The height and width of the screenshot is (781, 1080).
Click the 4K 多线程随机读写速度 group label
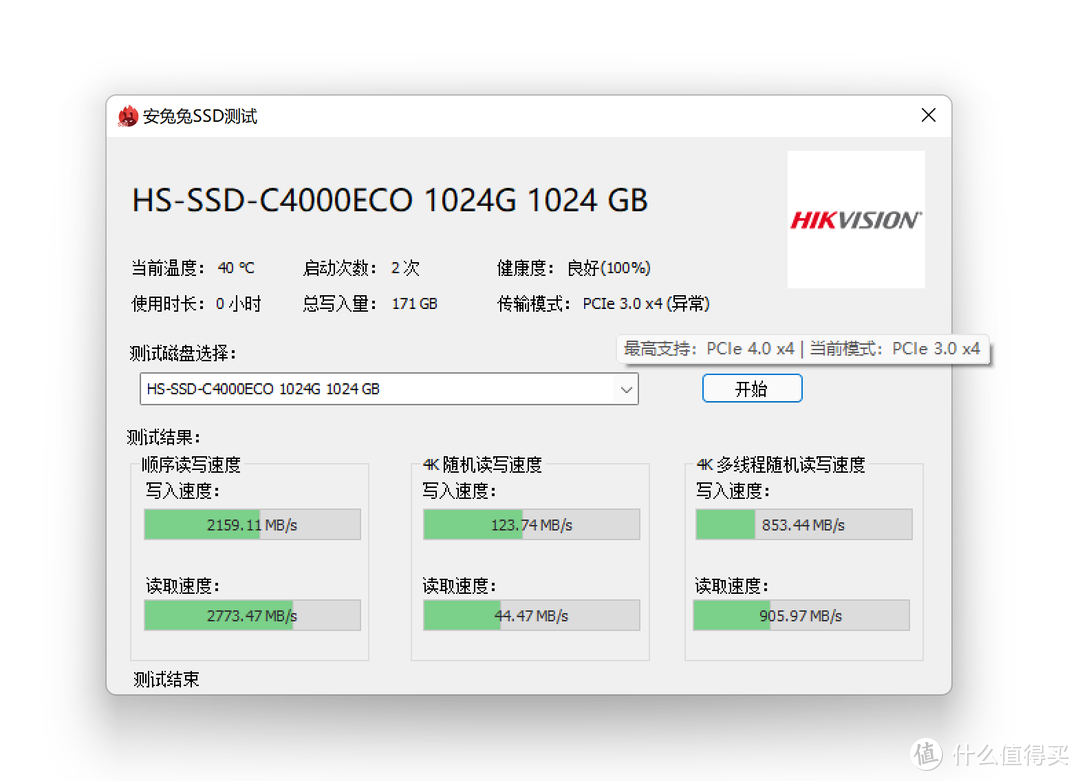(x=780, y=465)
